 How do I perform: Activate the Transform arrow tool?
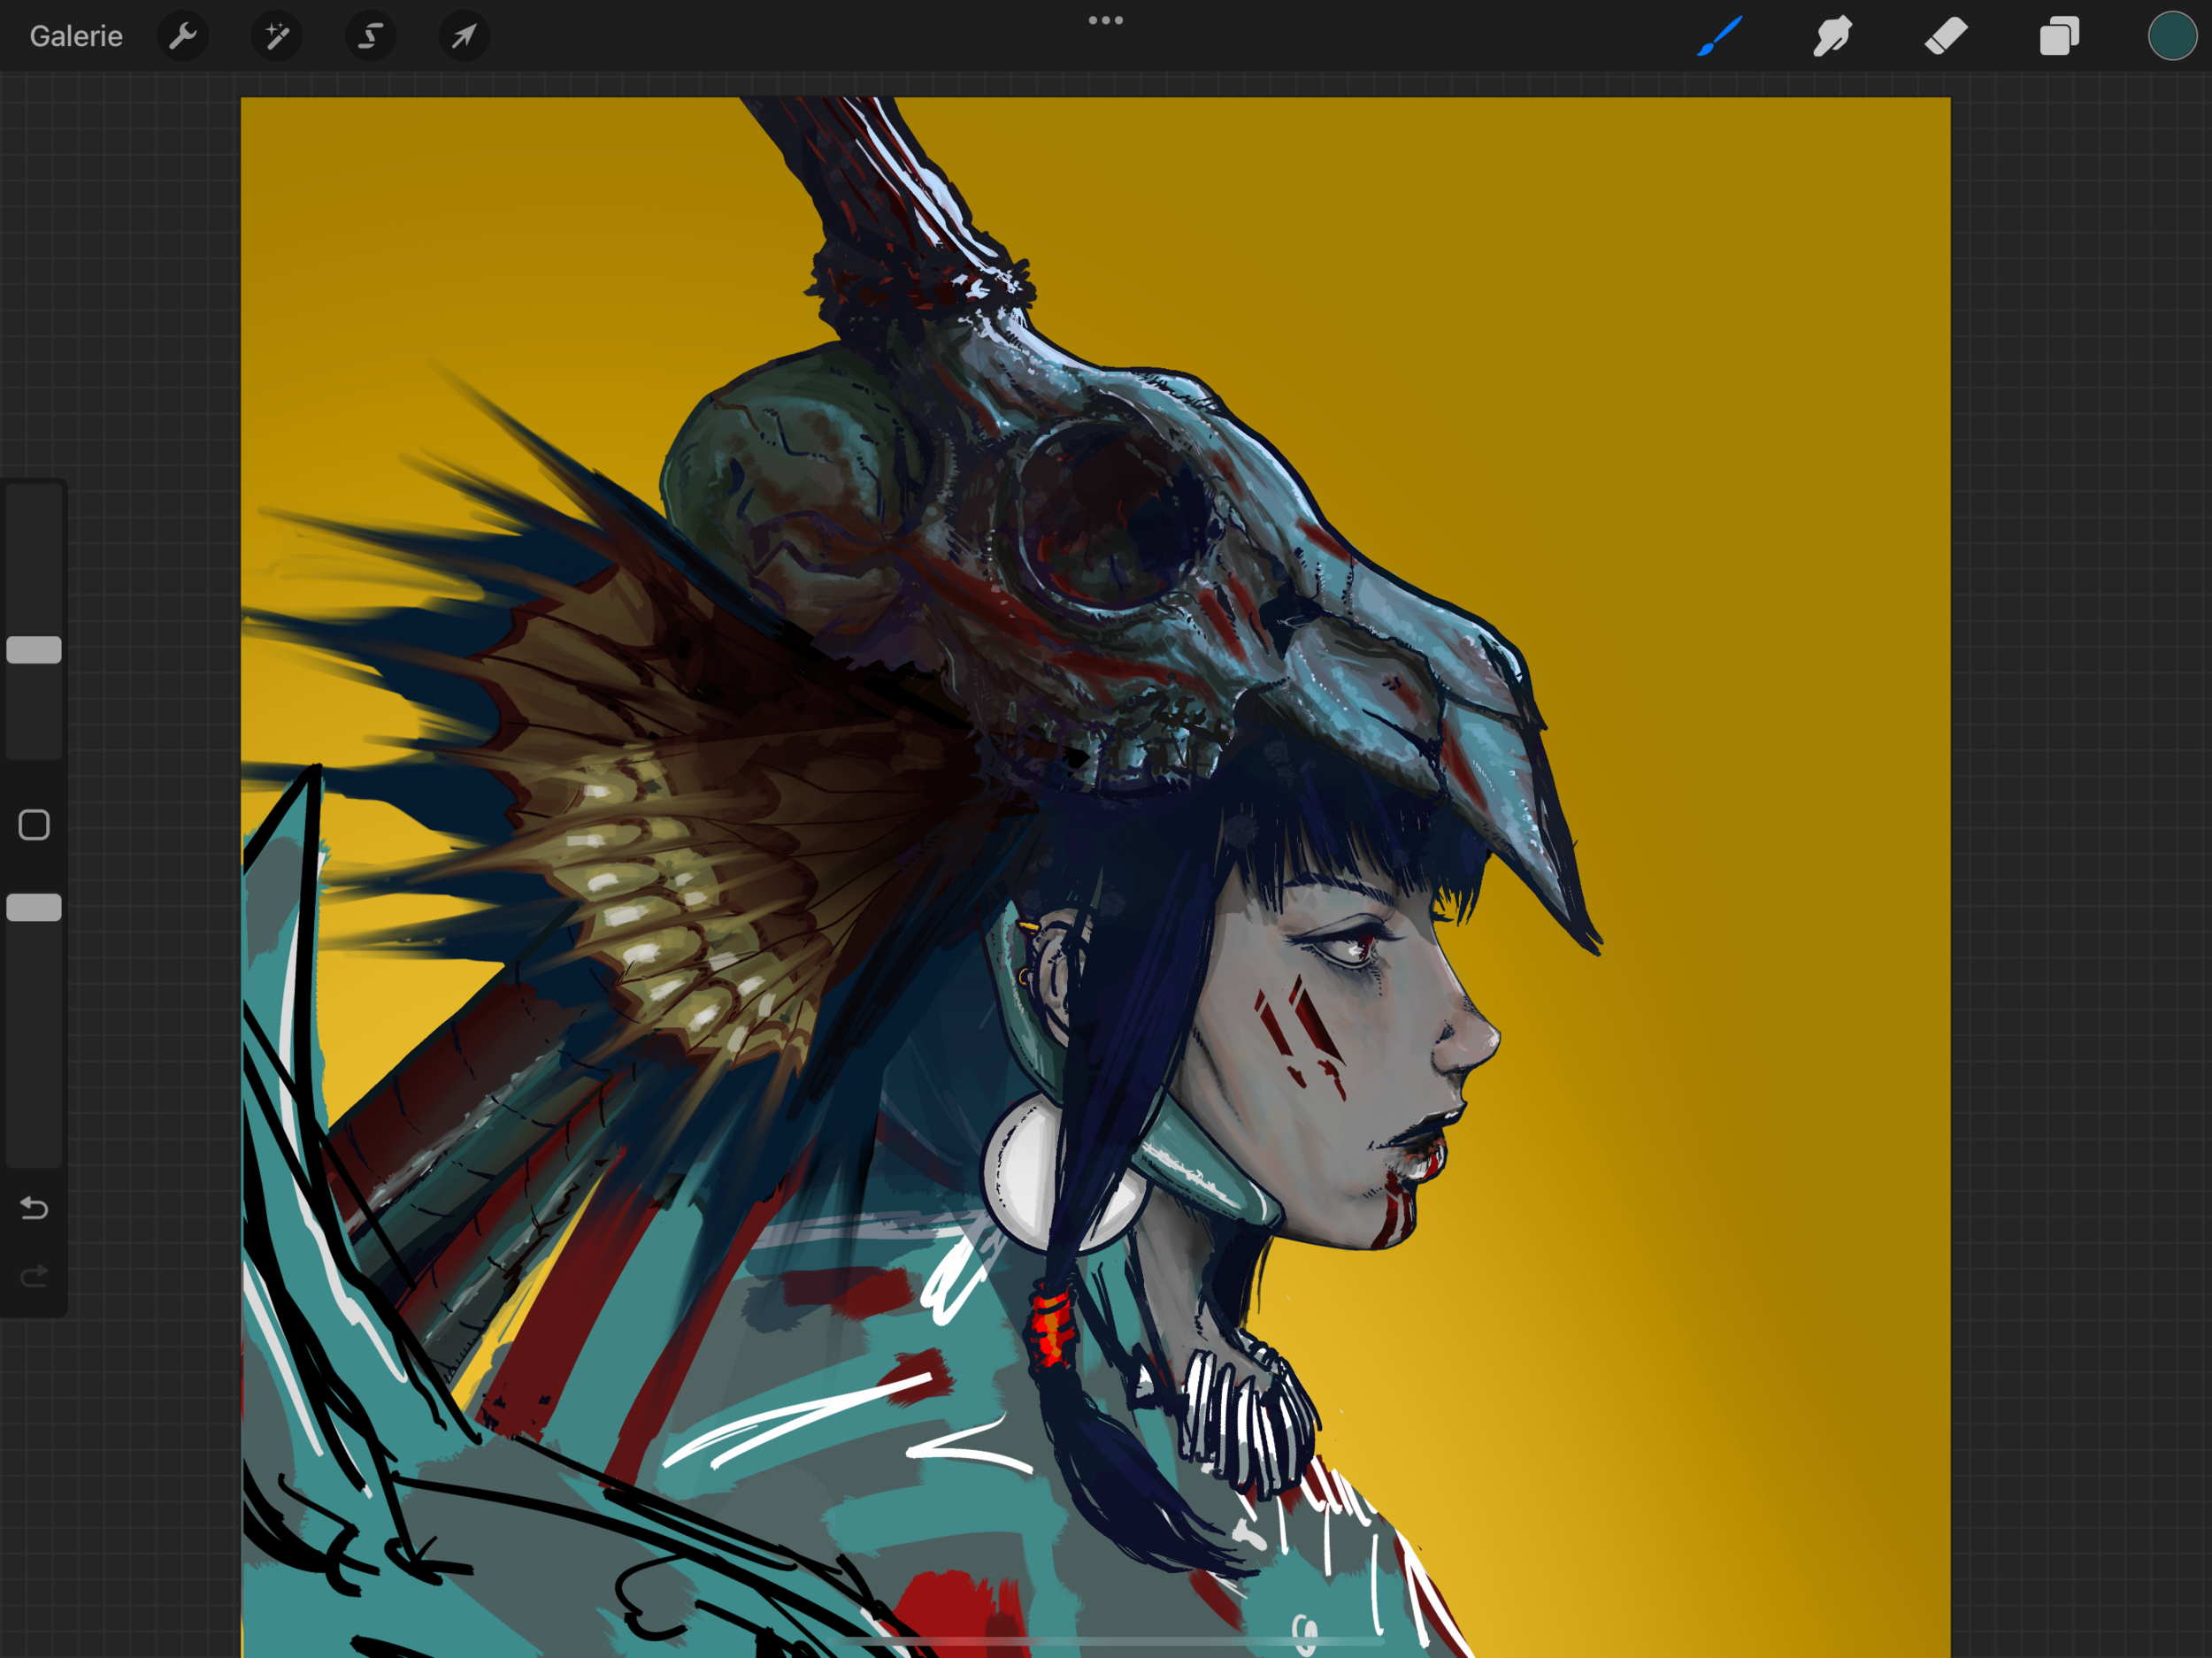tap(464, 37)
